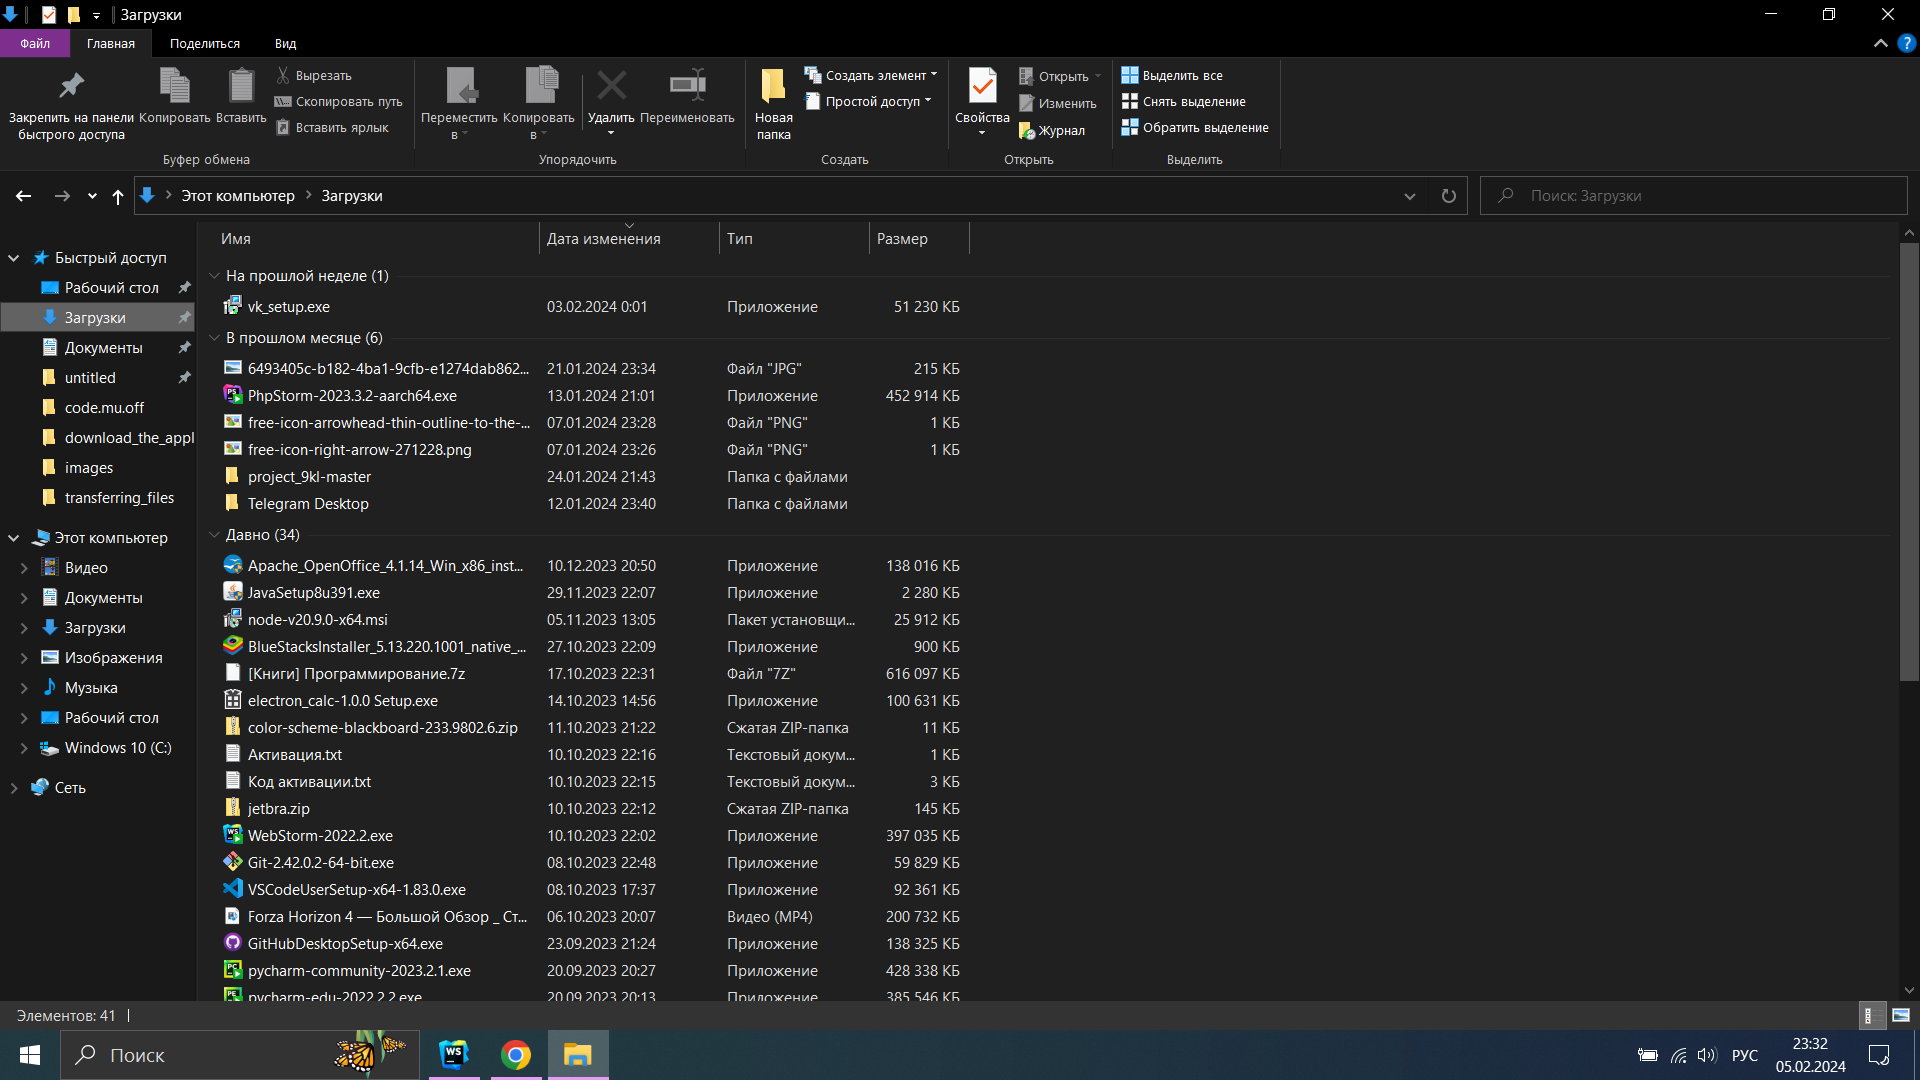The height and width of the screenshot is (1080, 1920).
Task: Collapse the На прошлой неделе group
Action: [x=214, y=276]
